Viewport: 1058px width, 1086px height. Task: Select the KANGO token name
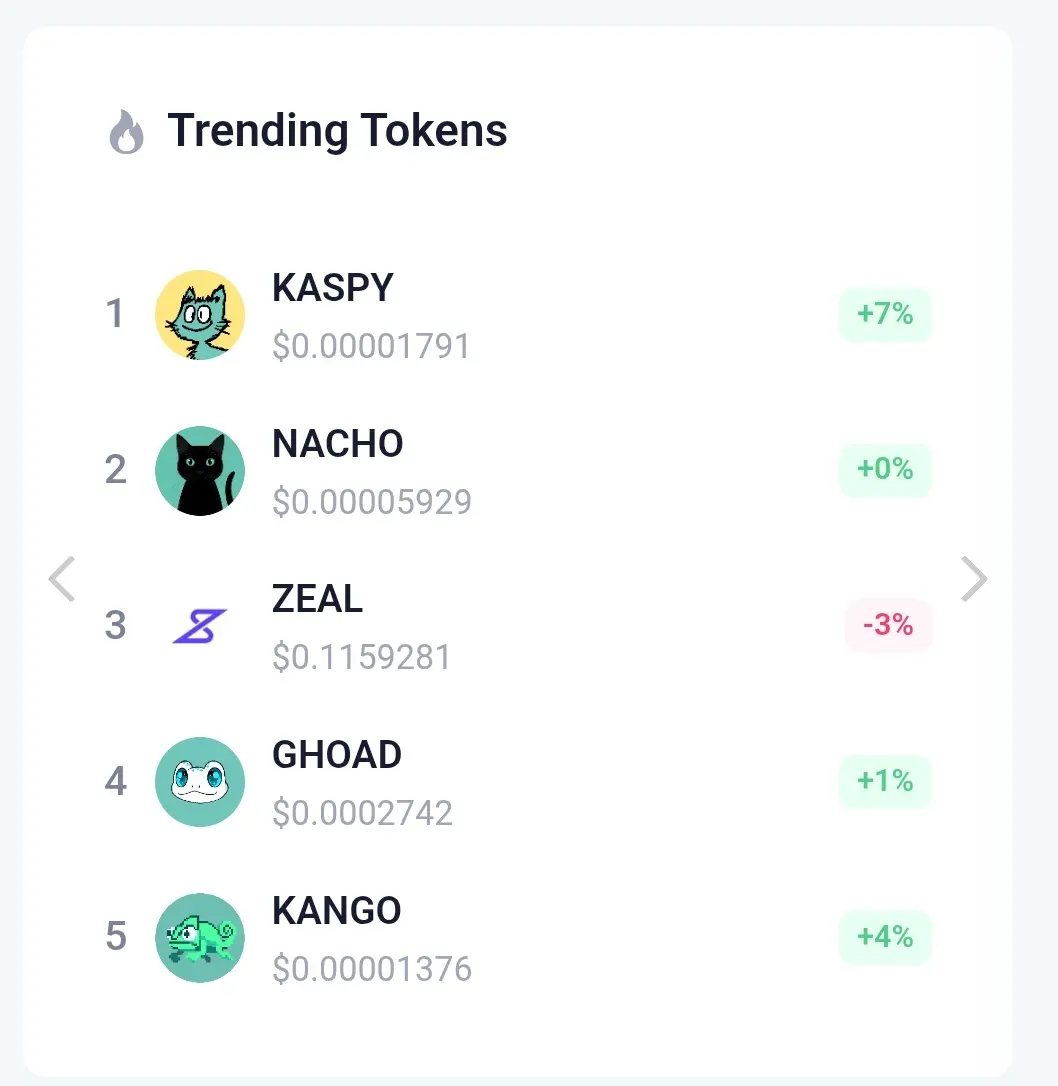[337, 910]
